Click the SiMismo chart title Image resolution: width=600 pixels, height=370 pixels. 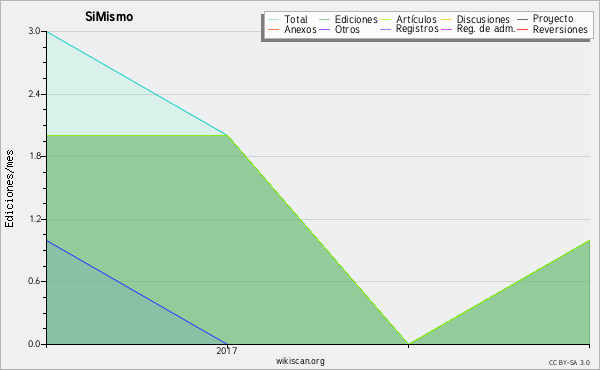pyautogui.click(x=109, y=17)
